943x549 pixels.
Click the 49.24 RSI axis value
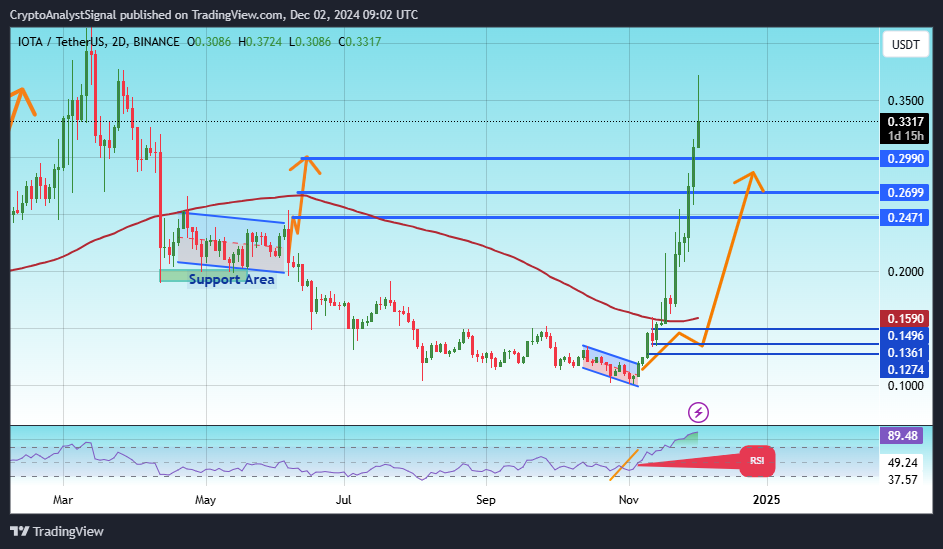903,462
